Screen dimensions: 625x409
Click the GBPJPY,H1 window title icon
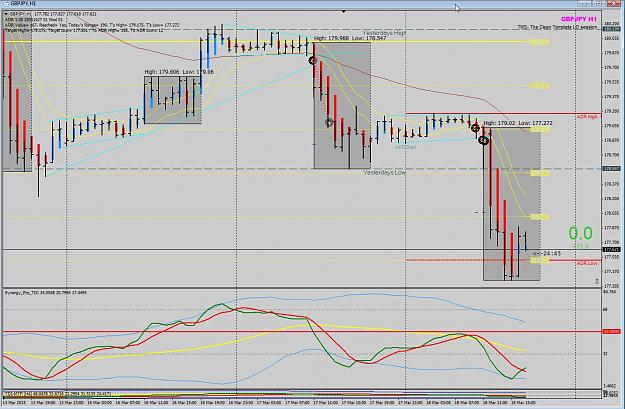click(x=5, y=4)
